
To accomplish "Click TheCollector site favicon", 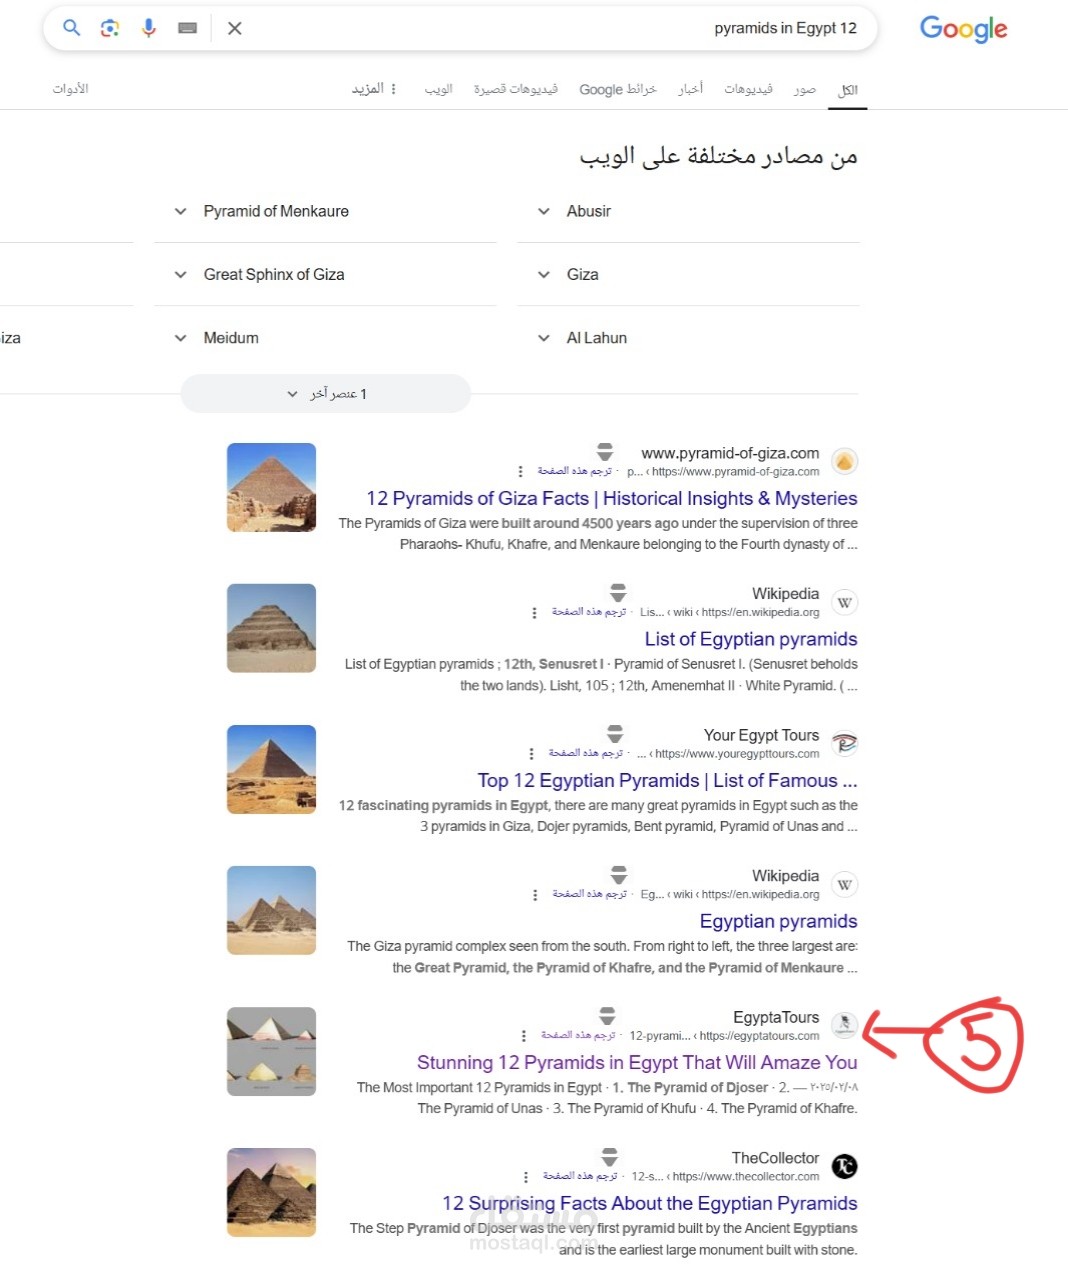I will click(x=845, y=1166).
